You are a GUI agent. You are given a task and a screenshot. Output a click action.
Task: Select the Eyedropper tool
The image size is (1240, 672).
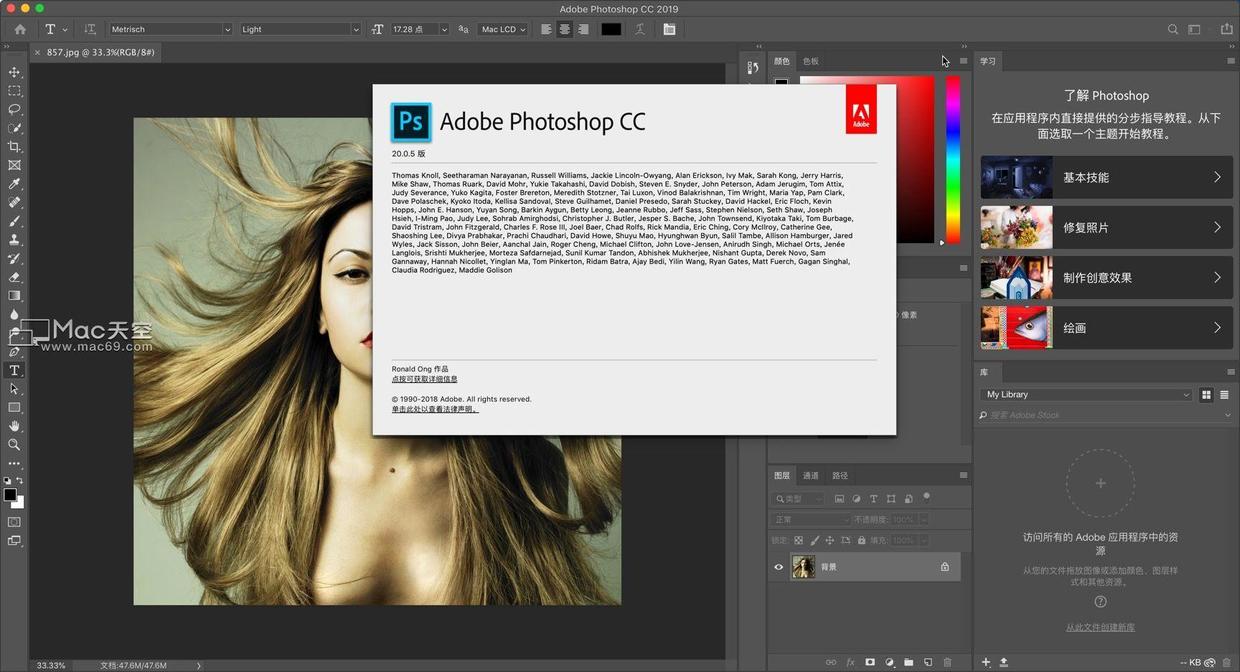tap(14, 184)
